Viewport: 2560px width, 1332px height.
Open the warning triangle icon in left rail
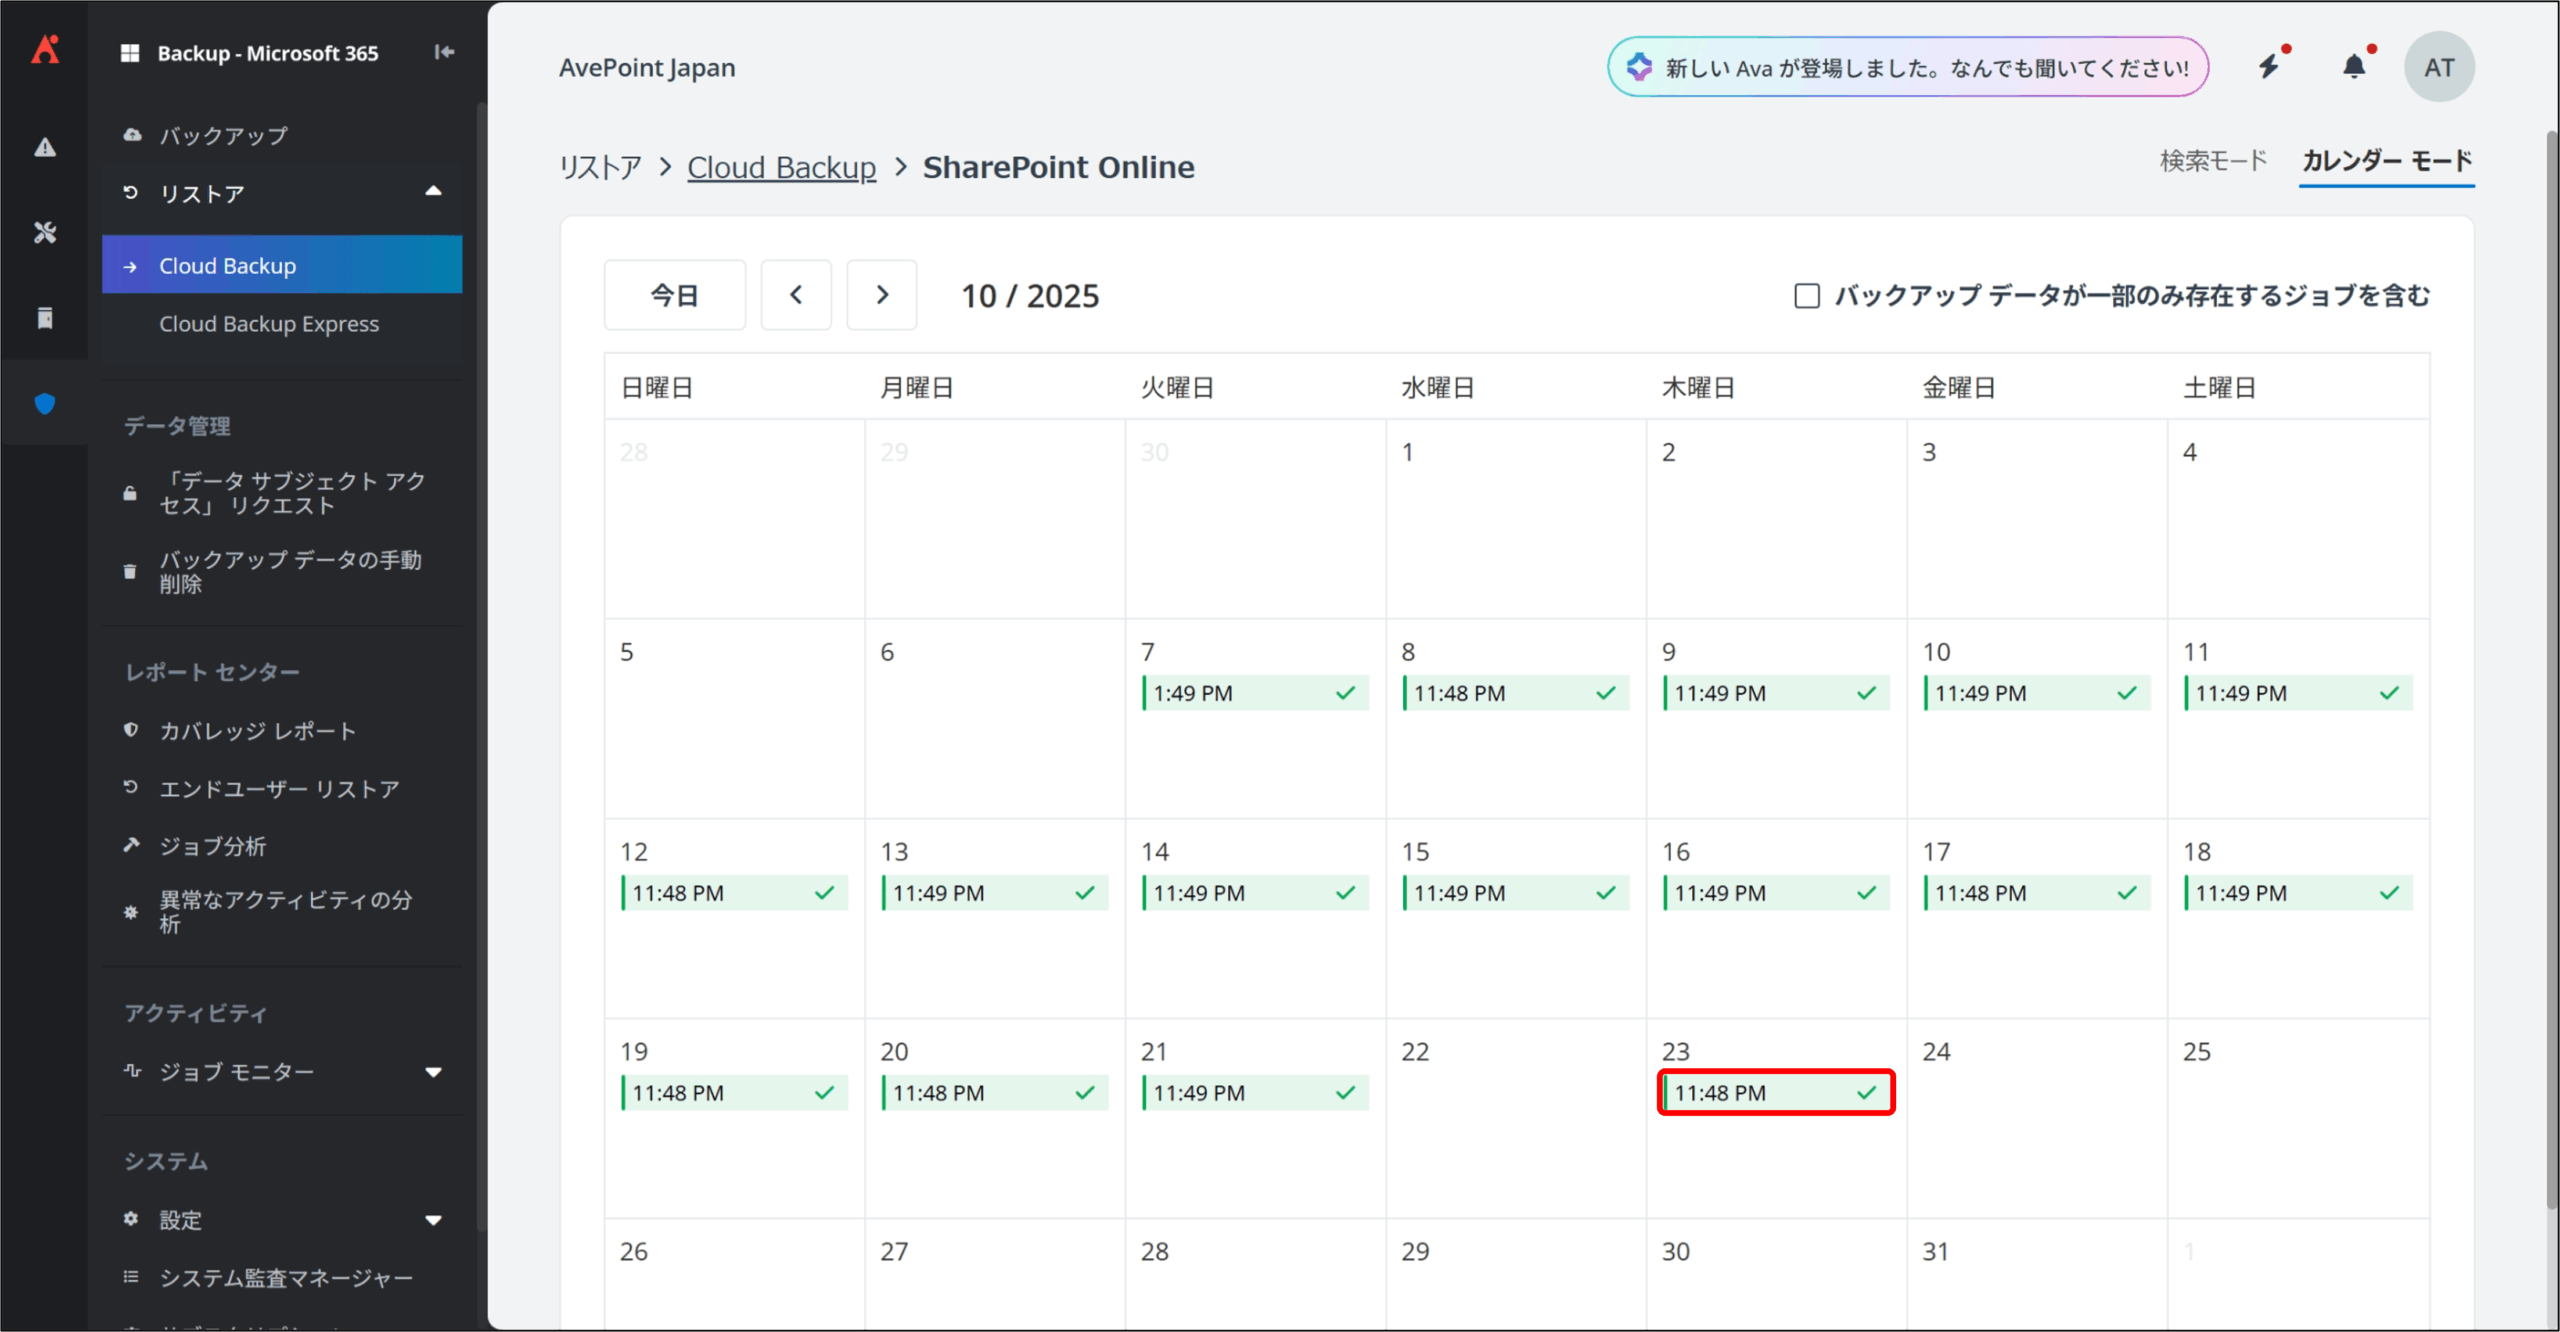point(45,148)
